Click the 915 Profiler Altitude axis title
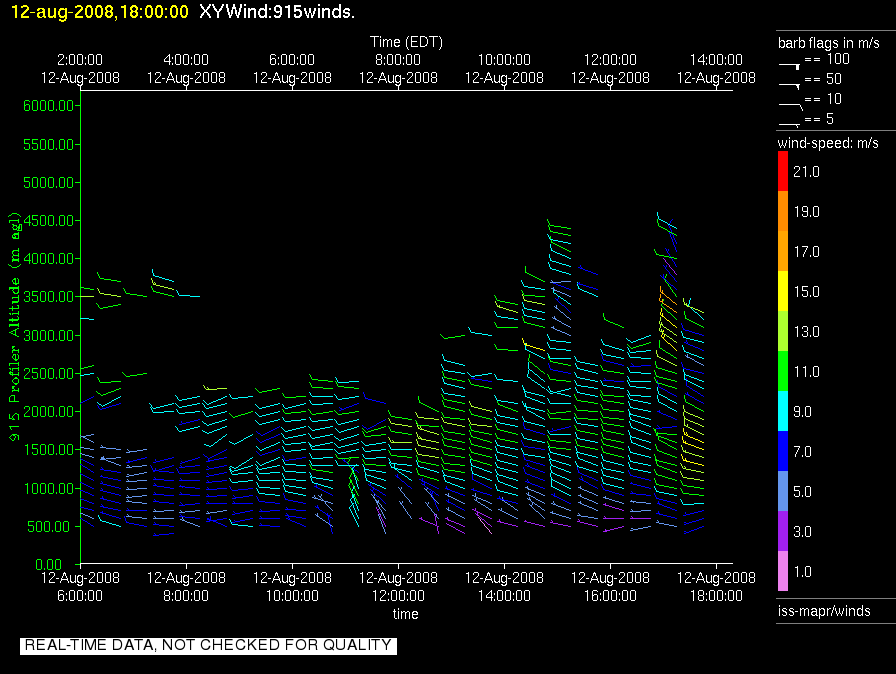Viewport: 896px width, 674px height. coord(14,327)
